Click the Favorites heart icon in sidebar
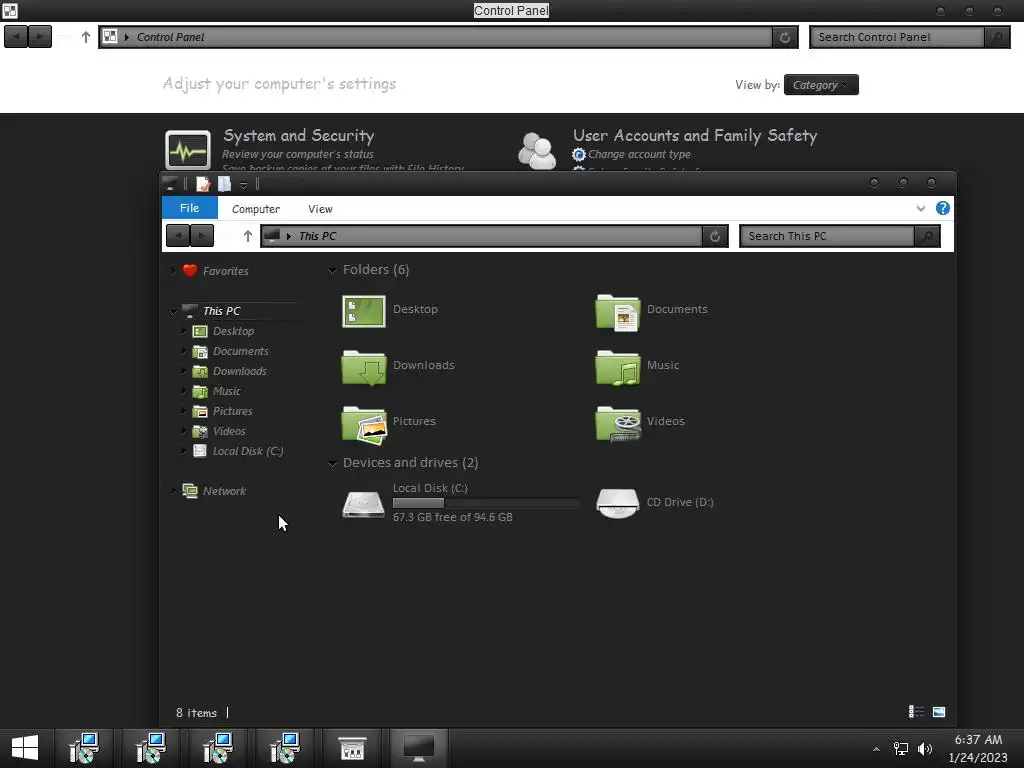This screenshot has height=768, width=1024. click(x=190, y=270)
